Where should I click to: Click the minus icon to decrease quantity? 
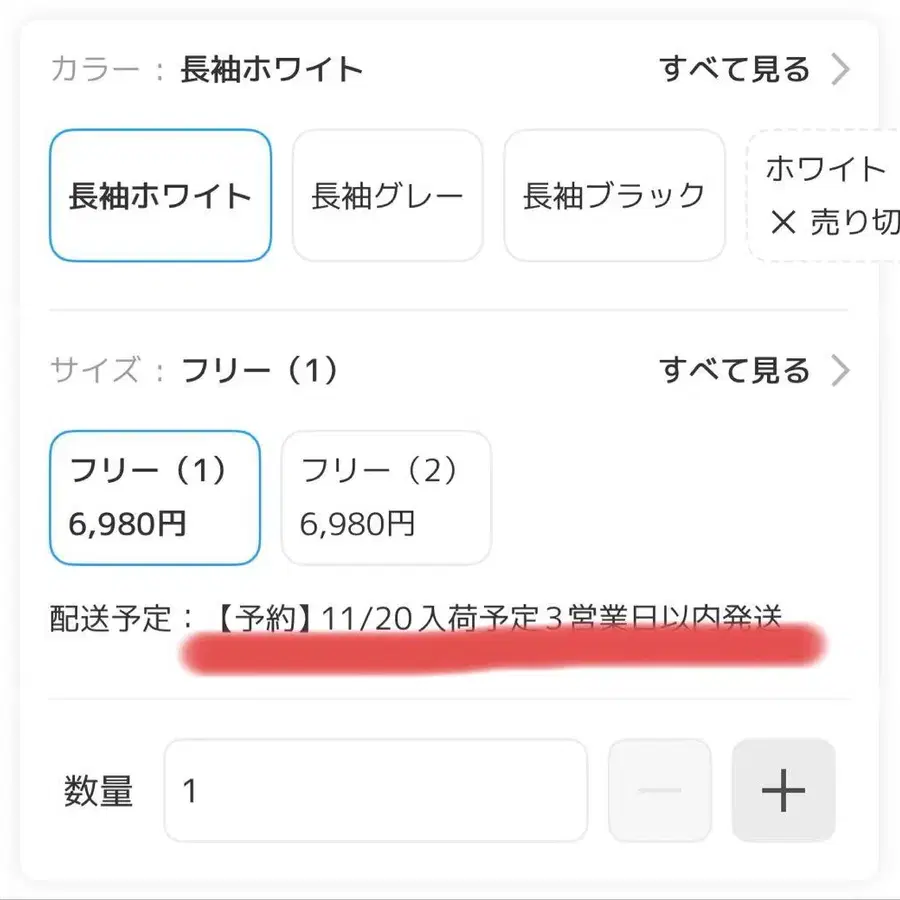[659, 790]
